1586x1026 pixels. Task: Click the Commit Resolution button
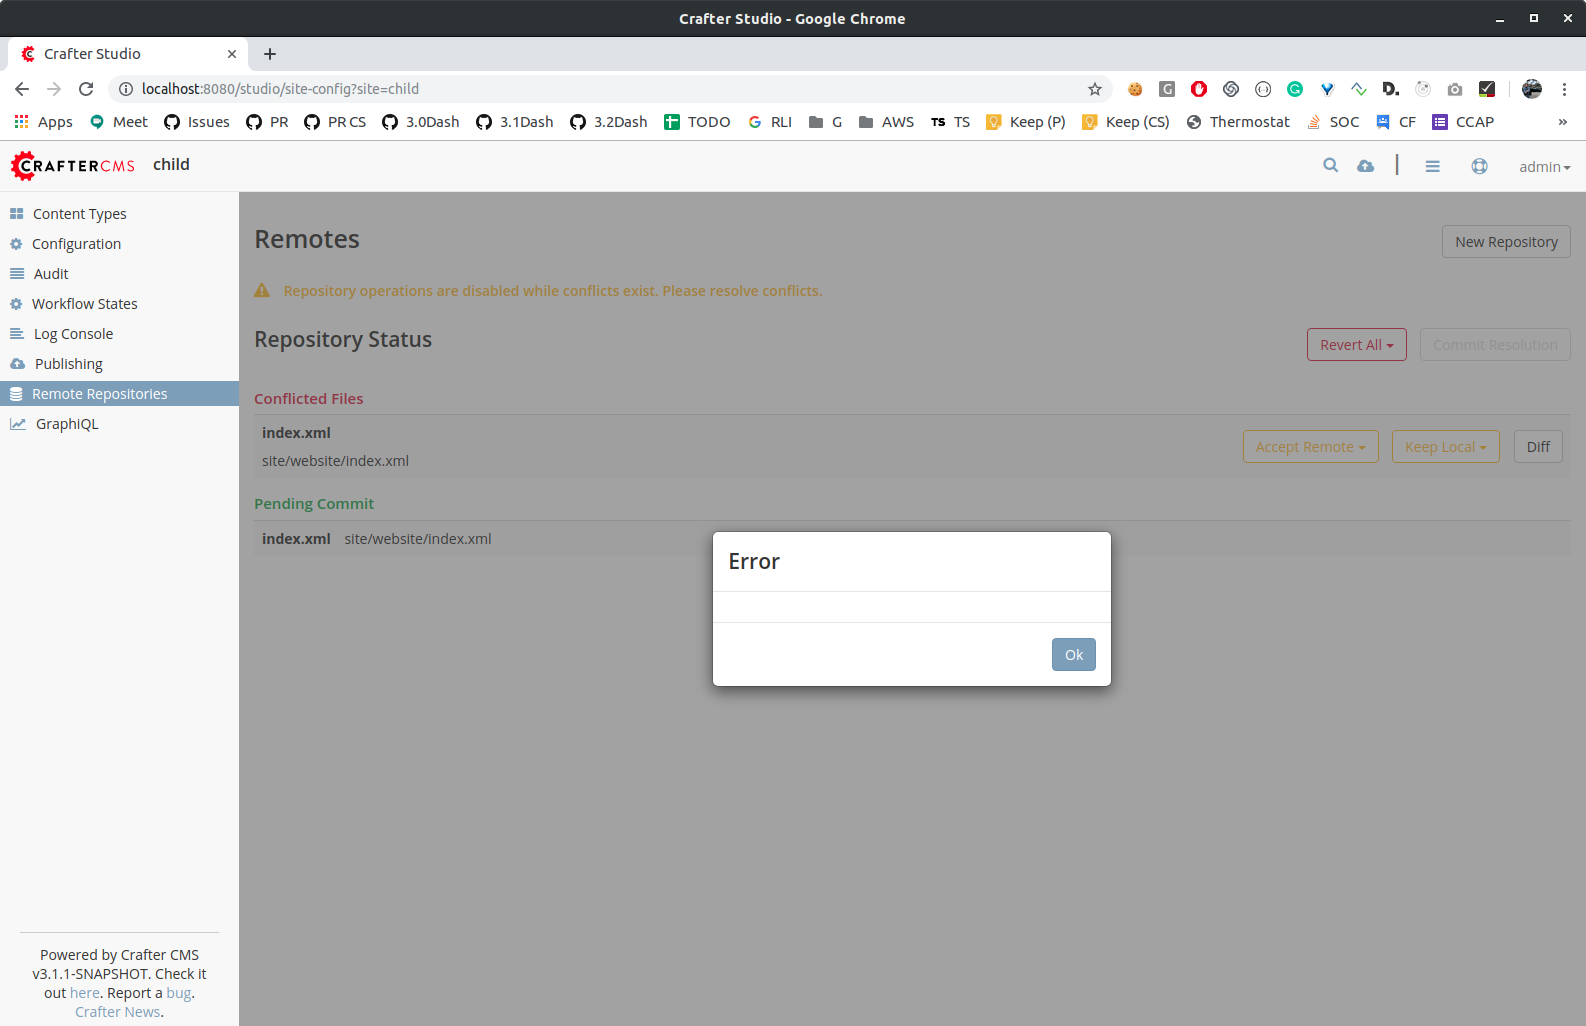[1495, 345]
